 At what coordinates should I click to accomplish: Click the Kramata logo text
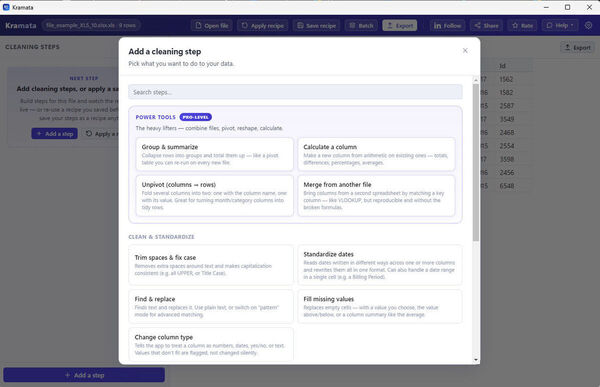[x=21, y=26]
